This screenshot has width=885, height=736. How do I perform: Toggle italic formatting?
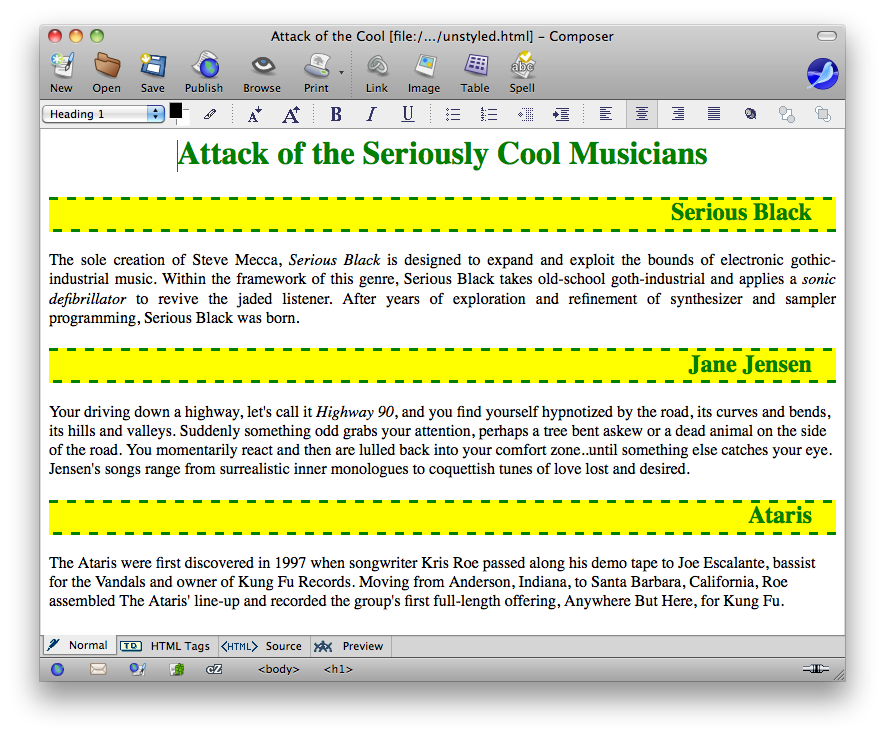click(x=371, y=115)
